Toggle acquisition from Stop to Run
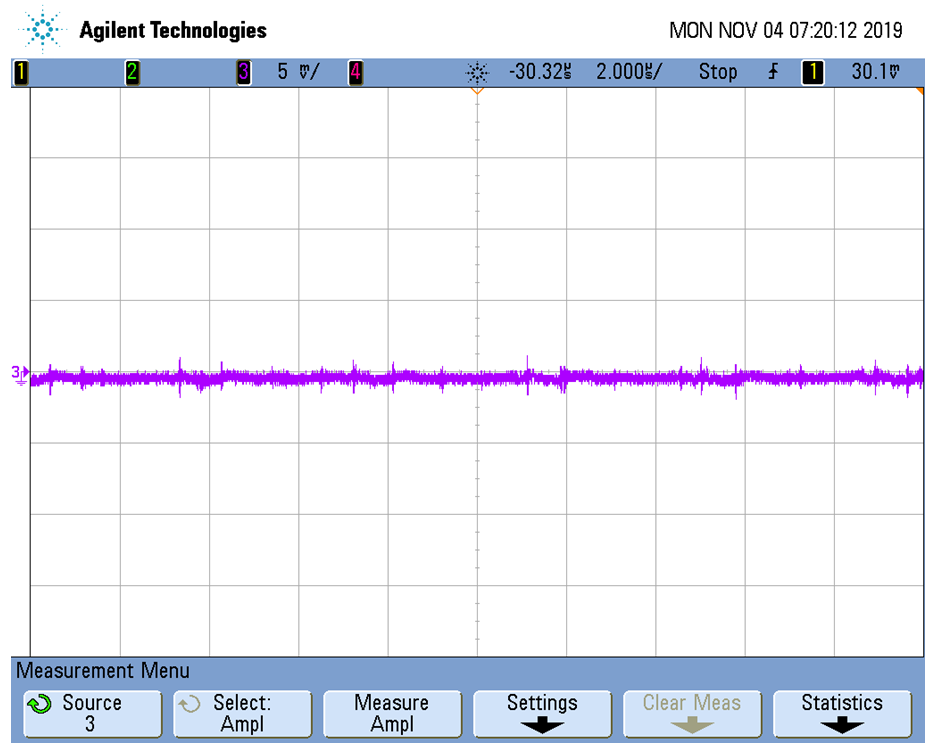Image resolution: width=948 pixels, height=756 pixels. (718, 71)
